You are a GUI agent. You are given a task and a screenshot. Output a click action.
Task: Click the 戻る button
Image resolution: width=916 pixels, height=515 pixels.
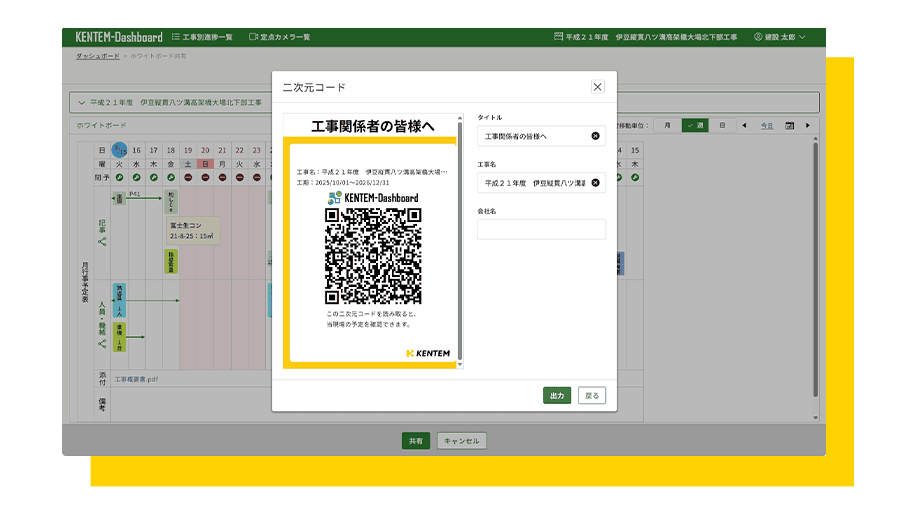[x=592, y=395]
